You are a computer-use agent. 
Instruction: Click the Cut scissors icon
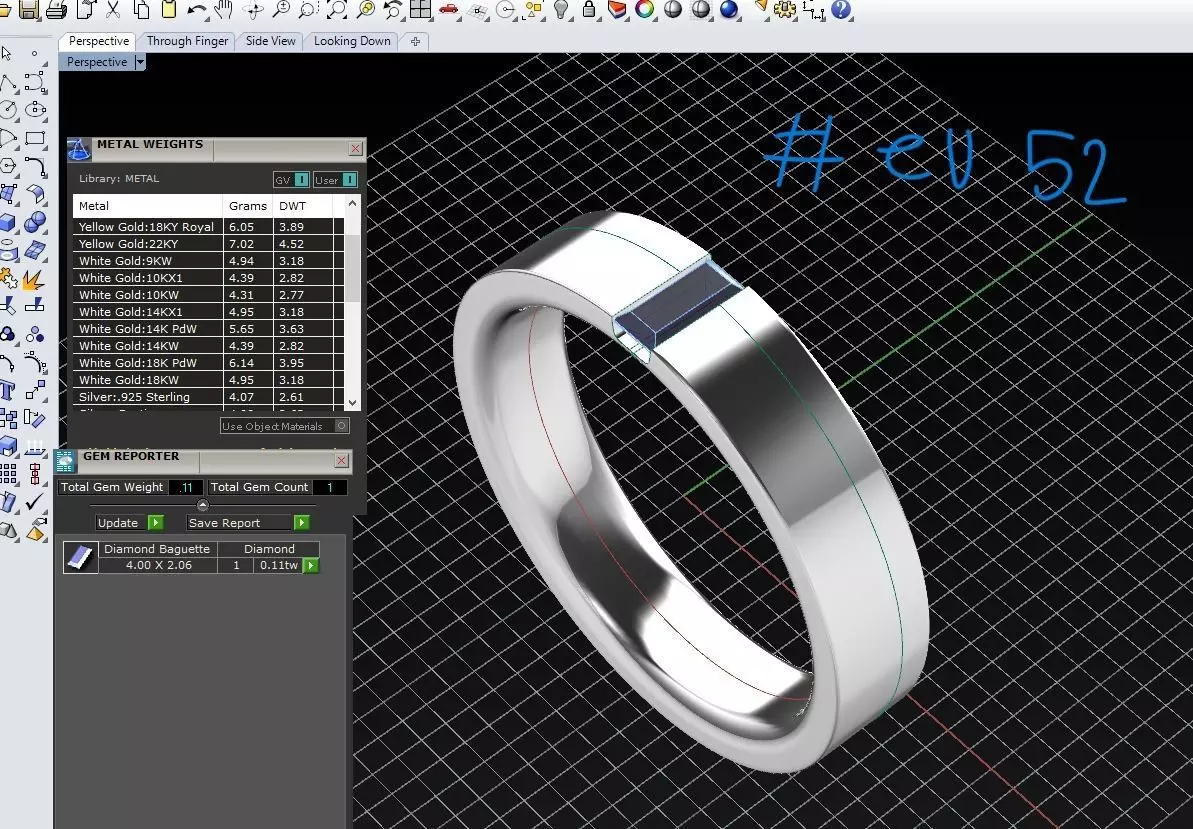coord(113,9)
